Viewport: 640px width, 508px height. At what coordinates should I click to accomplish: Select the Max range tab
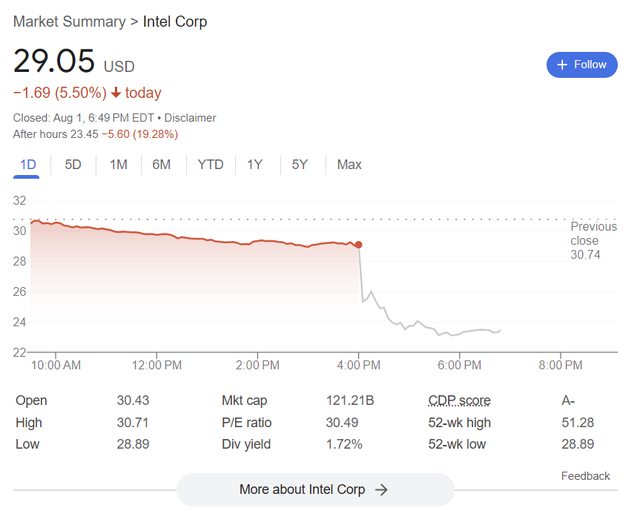[349, 164]
